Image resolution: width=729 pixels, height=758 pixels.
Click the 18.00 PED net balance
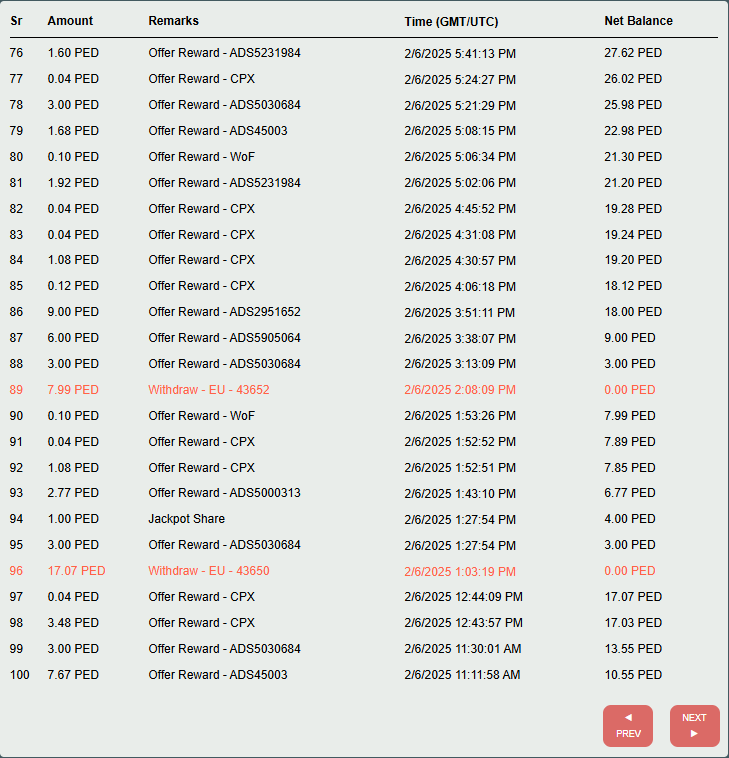coord(633,312)
